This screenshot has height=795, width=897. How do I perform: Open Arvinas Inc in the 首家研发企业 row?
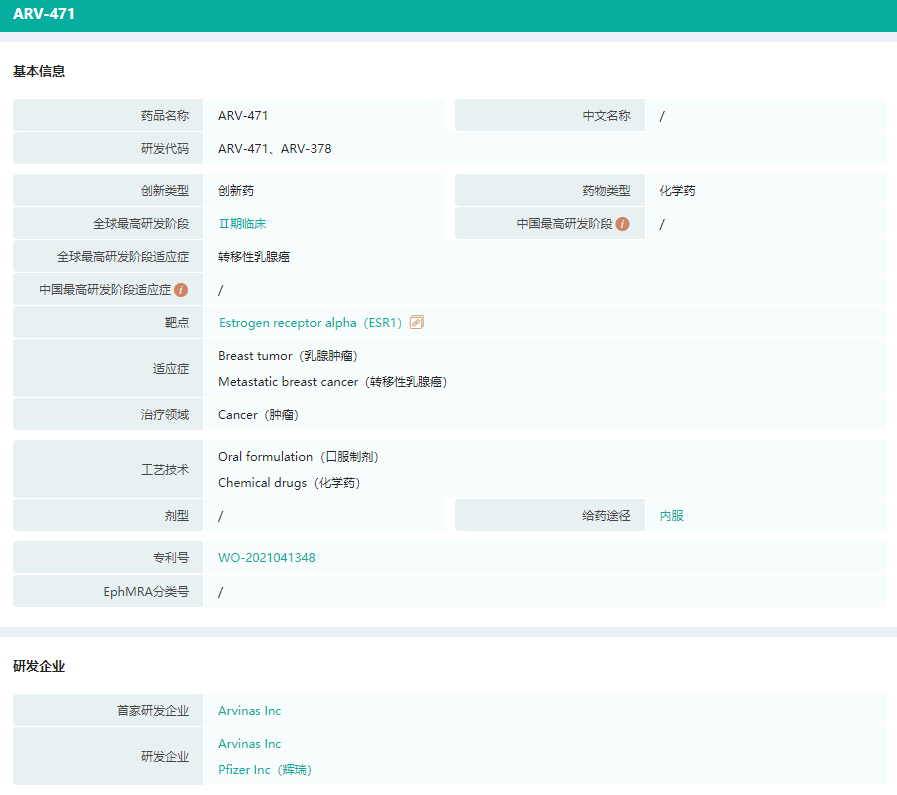coord(250,711)
